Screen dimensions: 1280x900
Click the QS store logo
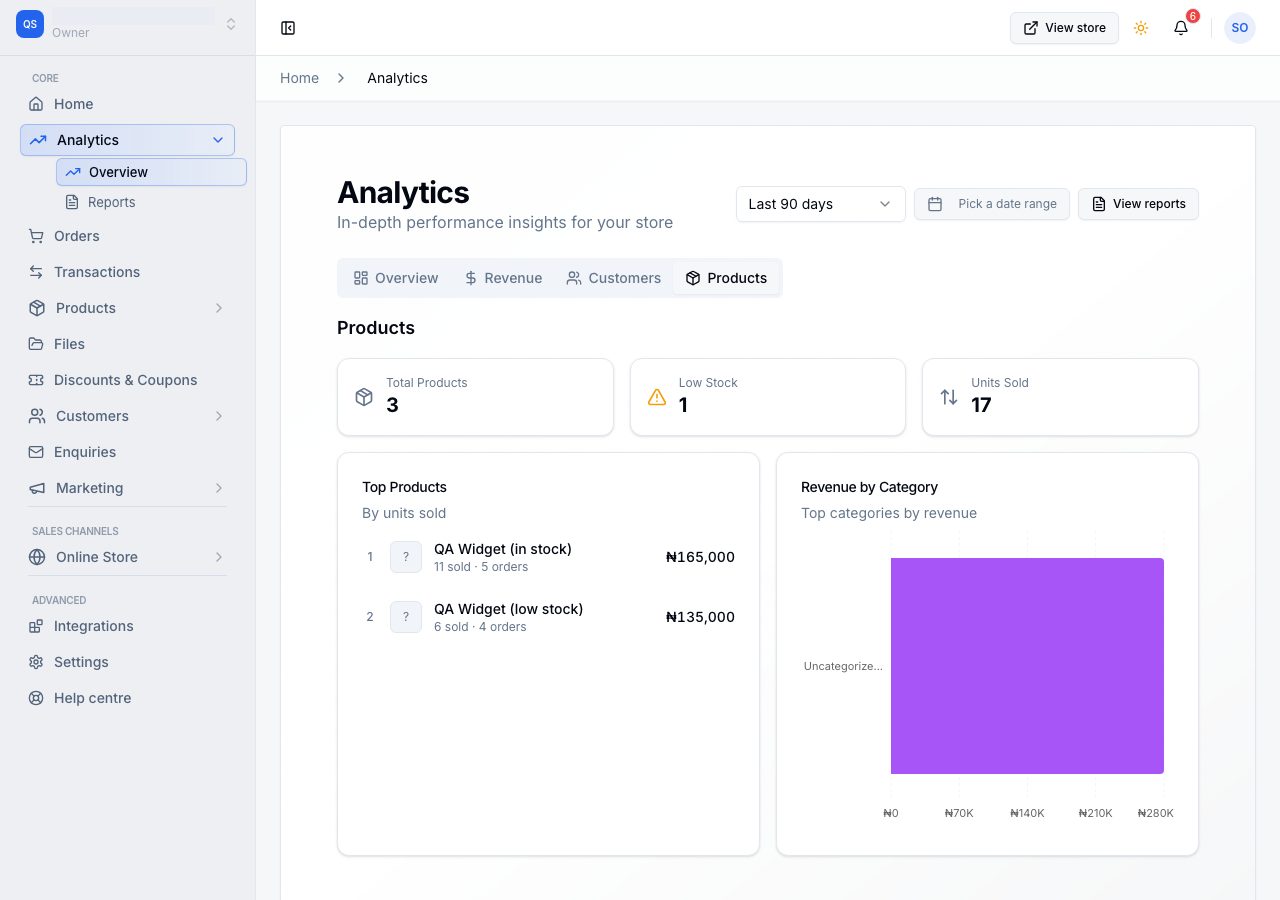click(30, 24)
